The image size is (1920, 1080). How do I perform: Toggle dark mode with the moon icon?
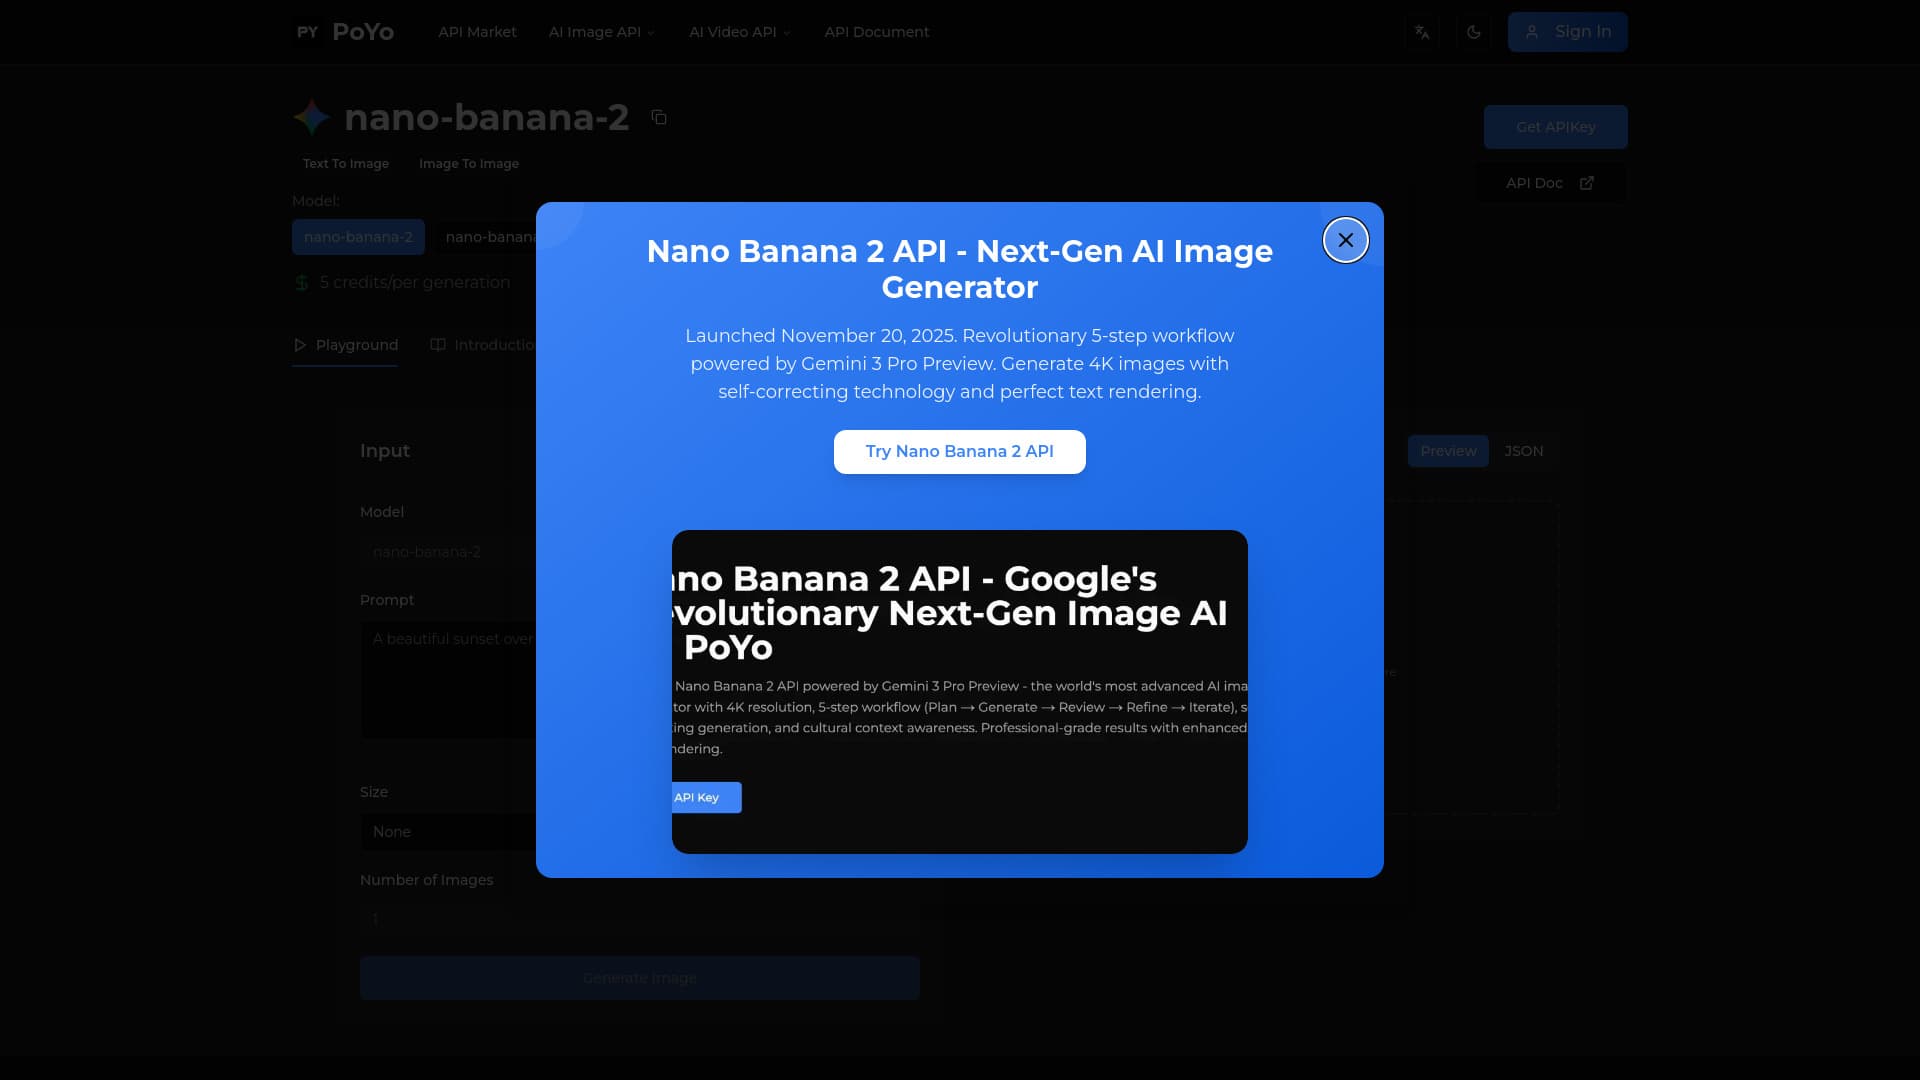pyautogui.click(x=1474, y=31)
